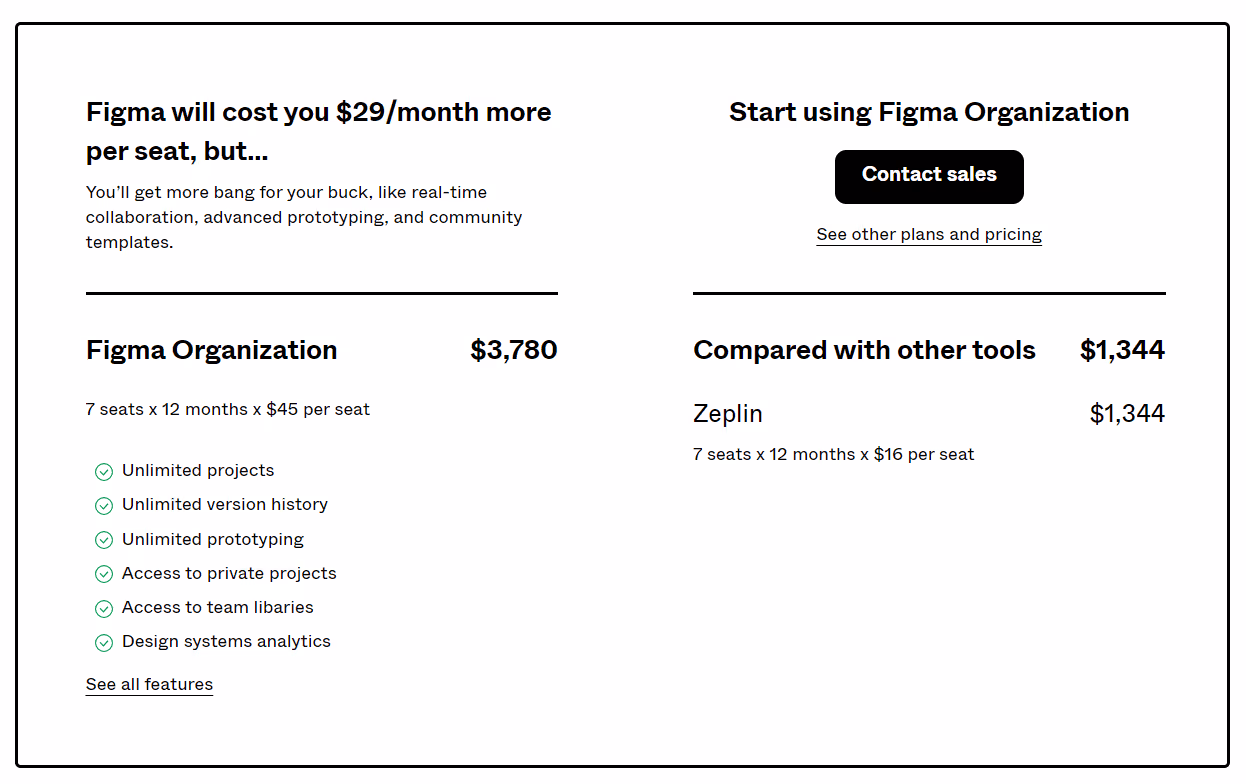The image size is (1246, 784).
Task: Click the Zeplin $1,344 price
Action: click(1127, 413)
